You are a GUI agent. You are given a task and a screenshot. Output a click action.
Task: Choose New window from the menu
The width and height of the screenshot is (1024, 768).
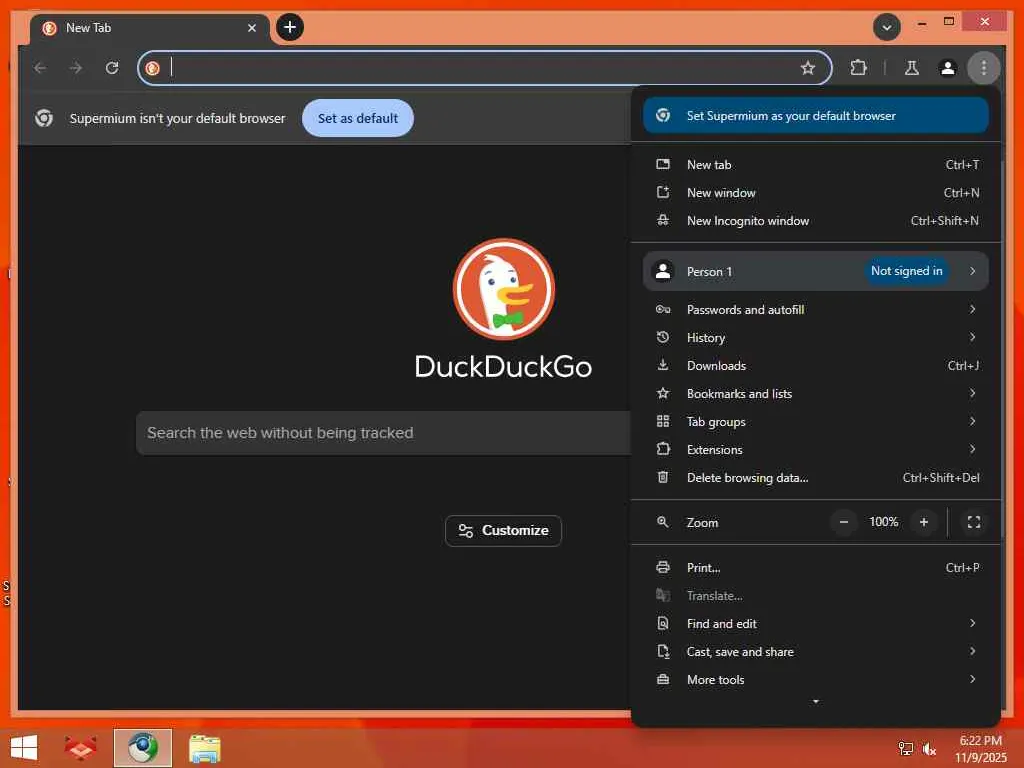(x=816, y=193)
